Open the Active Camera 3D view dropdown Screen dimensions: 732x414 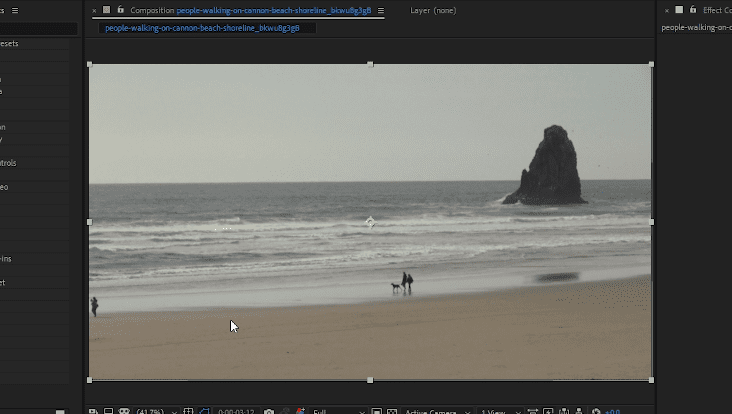tap(430, 411)
